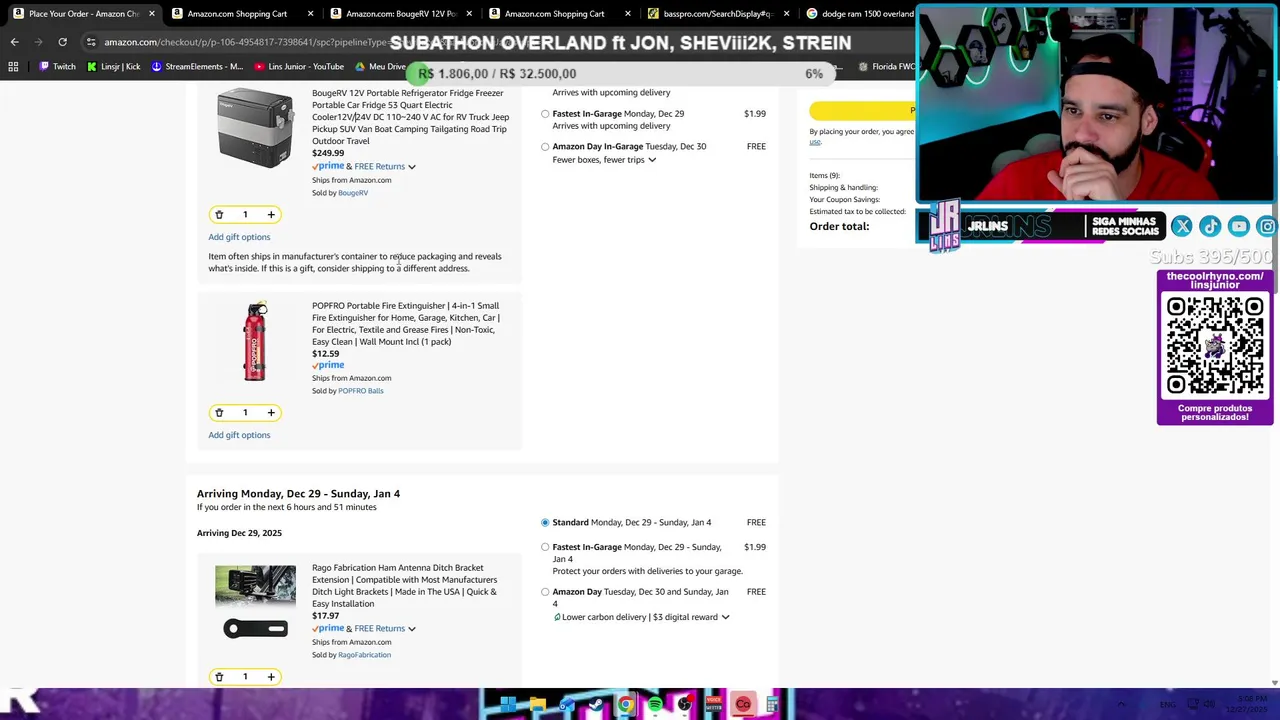Image resolution: width=1280 pixels, height=720 pixels.
Task: Increase the BougeRV refrigerator quantity with its plus icon
Action: 270,214
